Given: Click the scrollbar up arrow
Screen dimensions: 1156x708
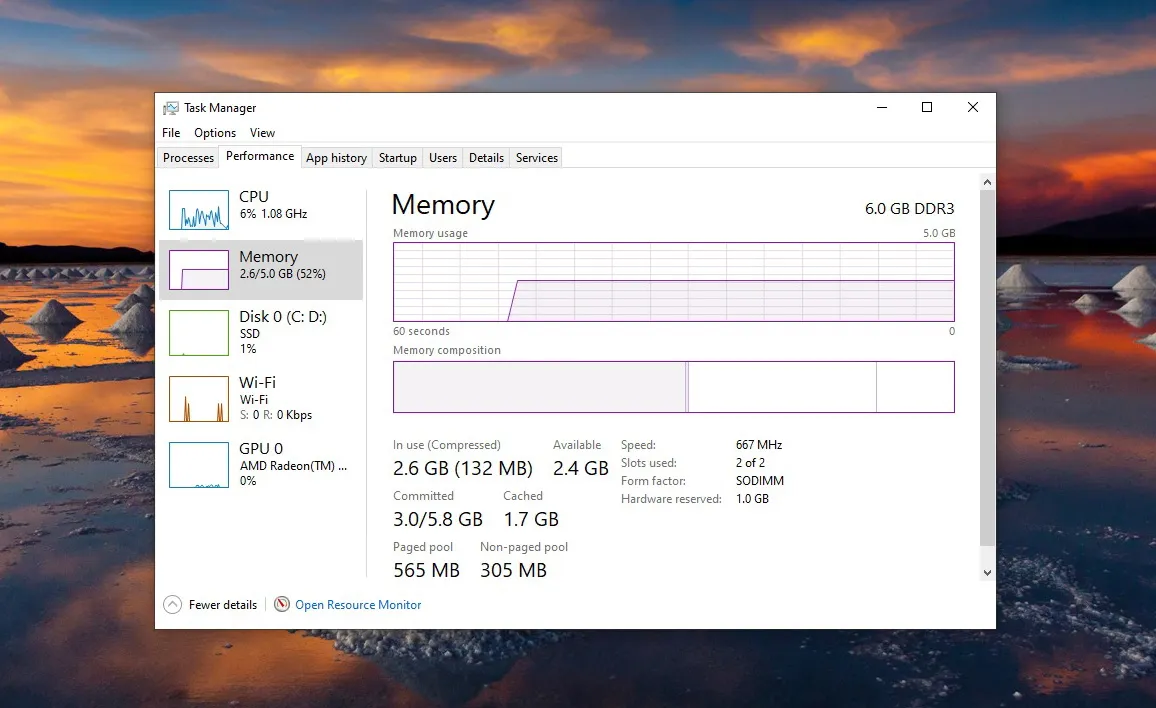Looking at the screenshot, I should tap(987, 183).
